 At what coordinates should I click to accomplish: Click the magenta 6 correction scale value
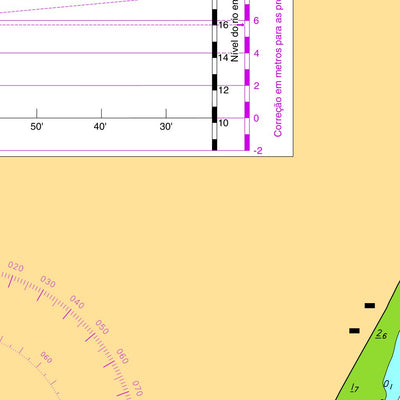tap(256, 21)
